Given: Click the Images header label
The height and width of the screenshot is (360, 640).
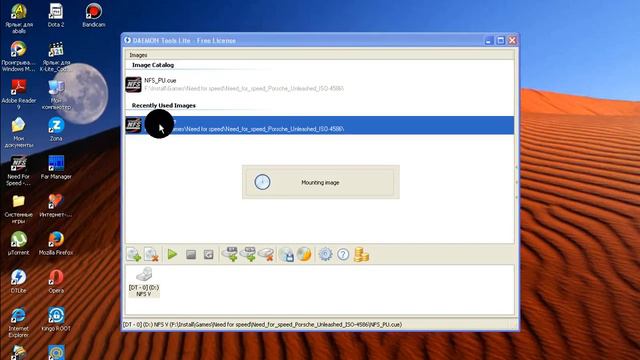Looking at the screenshot, I should point(138,55).
